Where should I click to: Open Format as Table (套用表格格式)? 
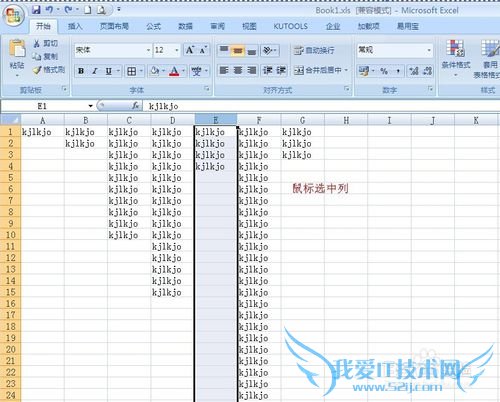(x=488, y=59)
